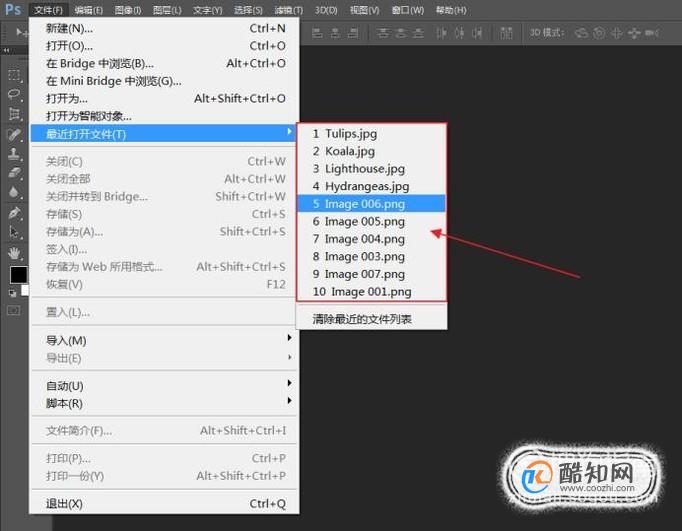Choose 退出(X) menu entry
This screenshot has height=531, width=682.
click(164, 504)
